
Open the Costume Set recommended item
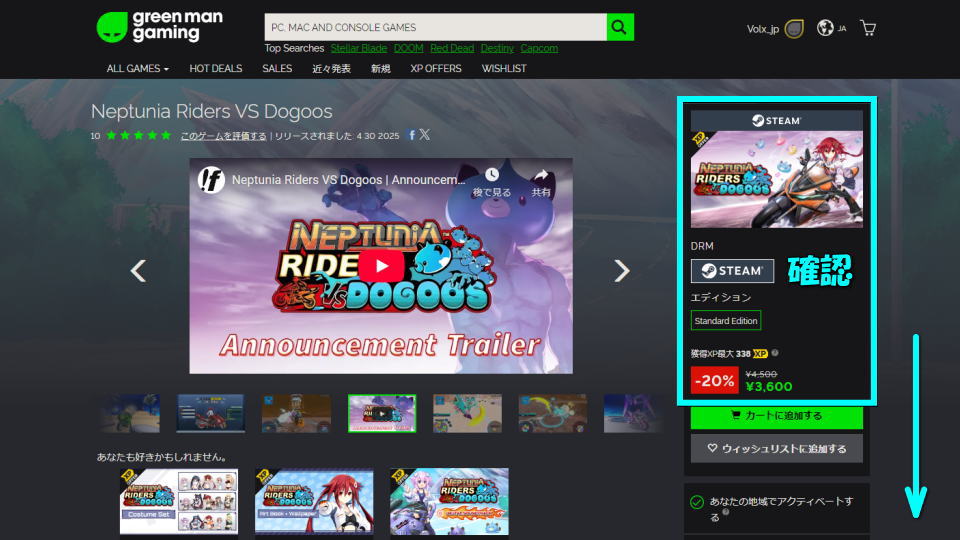pyautogui.click(x=179, y=501)
